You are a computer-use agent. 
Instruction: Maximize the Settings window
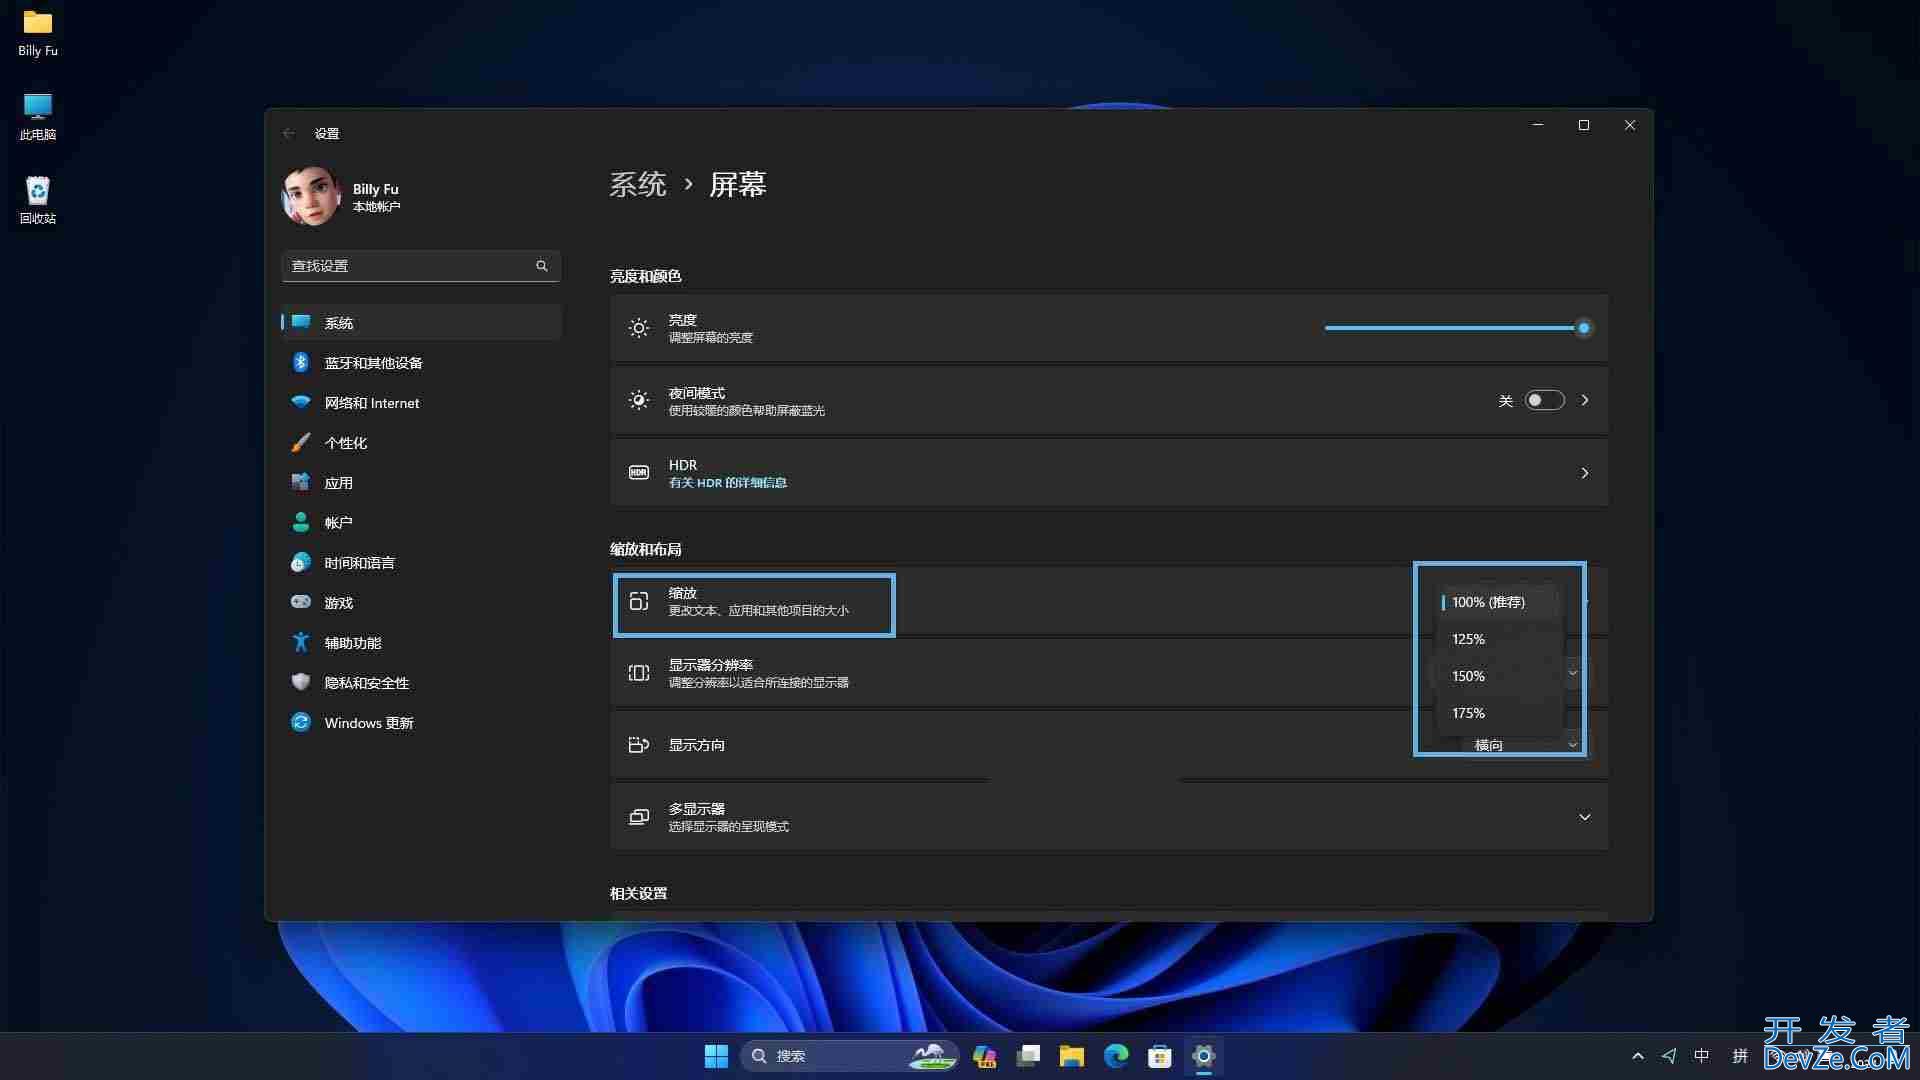tap(1584, 125)
